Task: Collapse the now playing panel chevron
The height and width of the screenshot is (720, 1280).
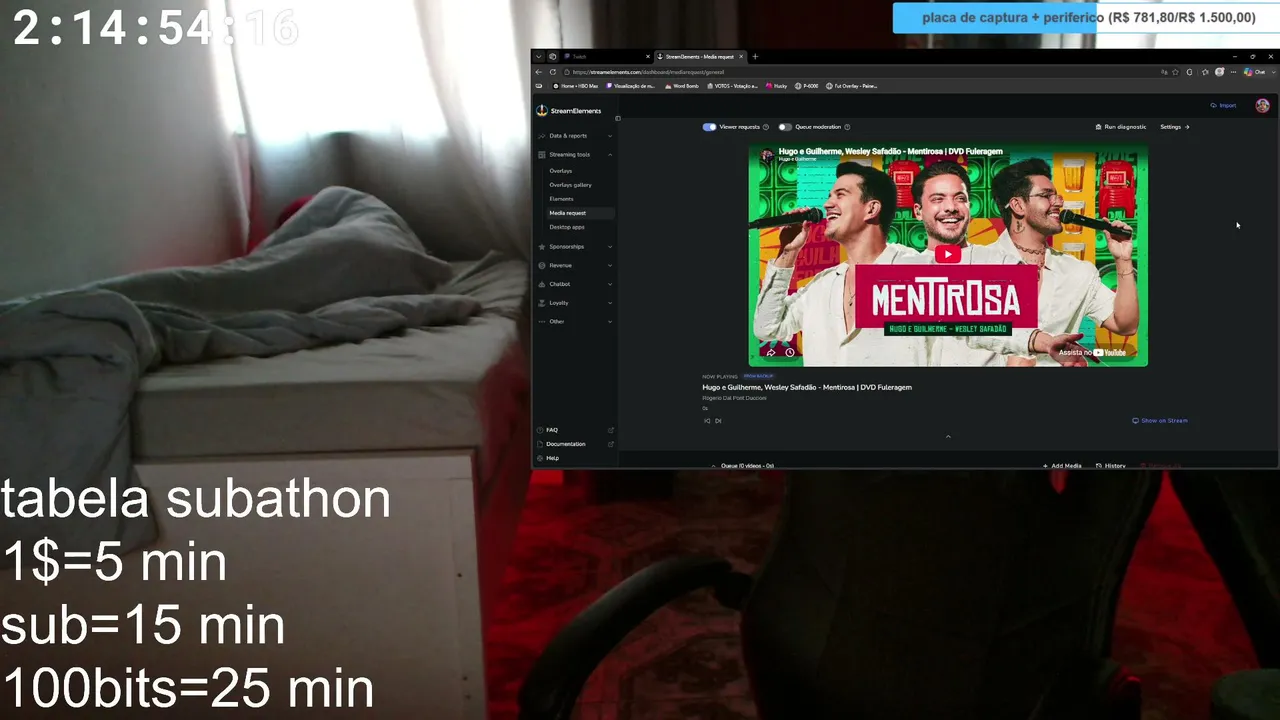Action: point(948,436)
